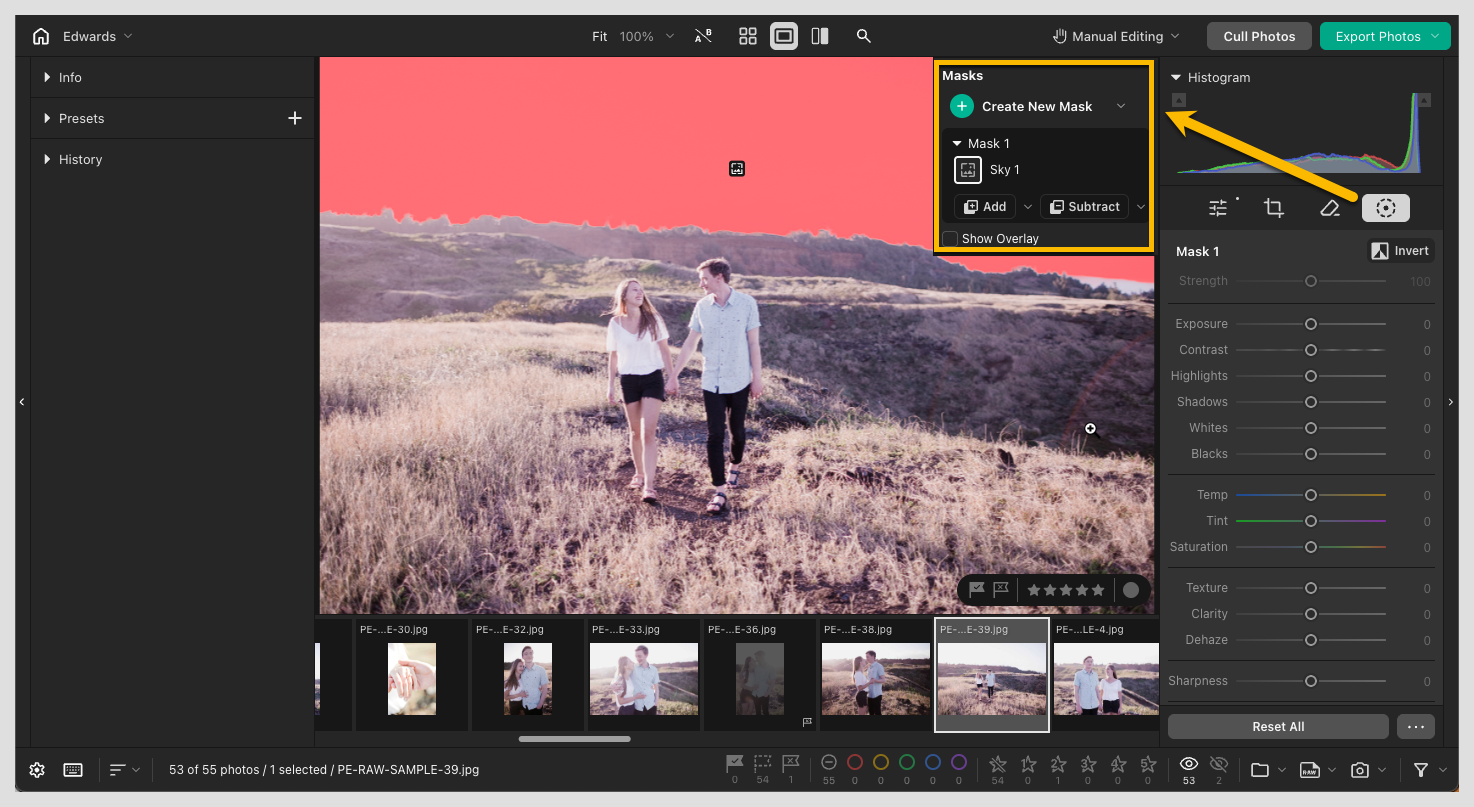Open the filter funnel icon
The image size is (1474, 807).
(1421, 770)
